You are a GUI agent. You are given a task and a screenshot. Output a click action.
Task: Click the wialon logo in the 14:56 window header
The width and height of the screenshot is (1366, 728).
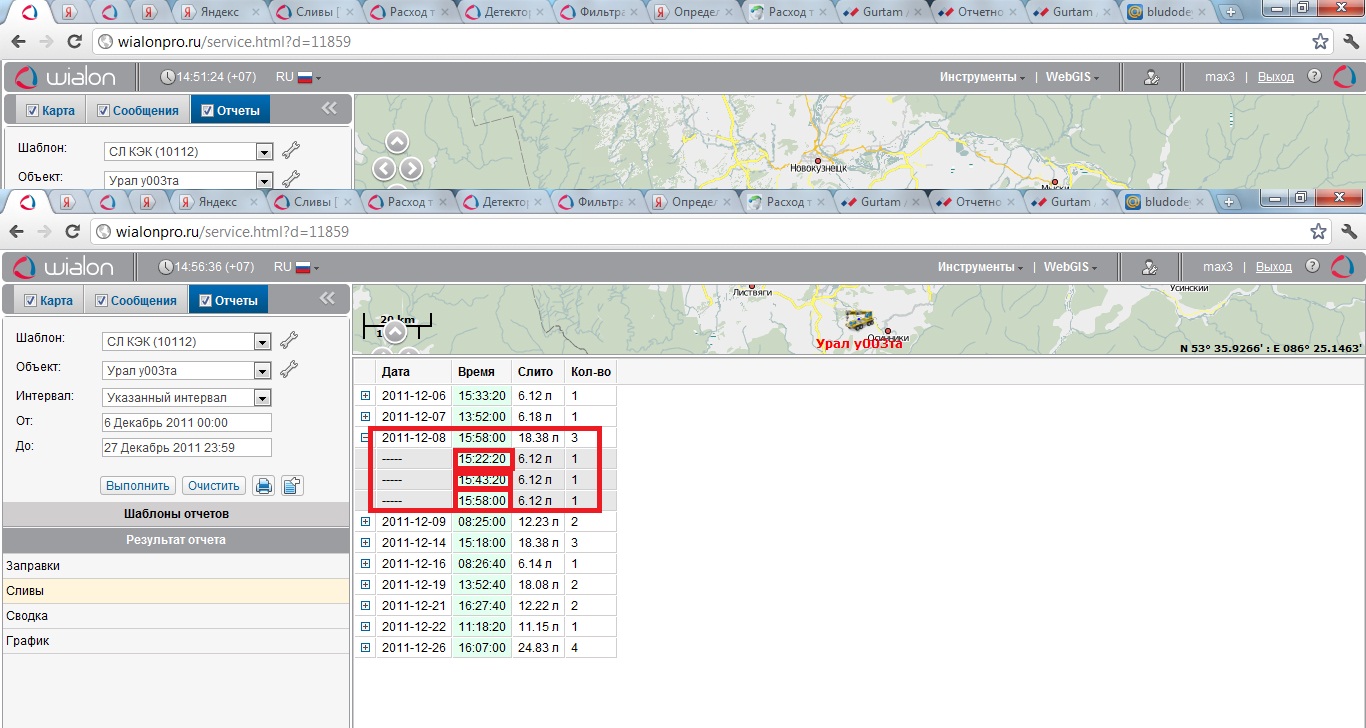[x=65, y=267]
